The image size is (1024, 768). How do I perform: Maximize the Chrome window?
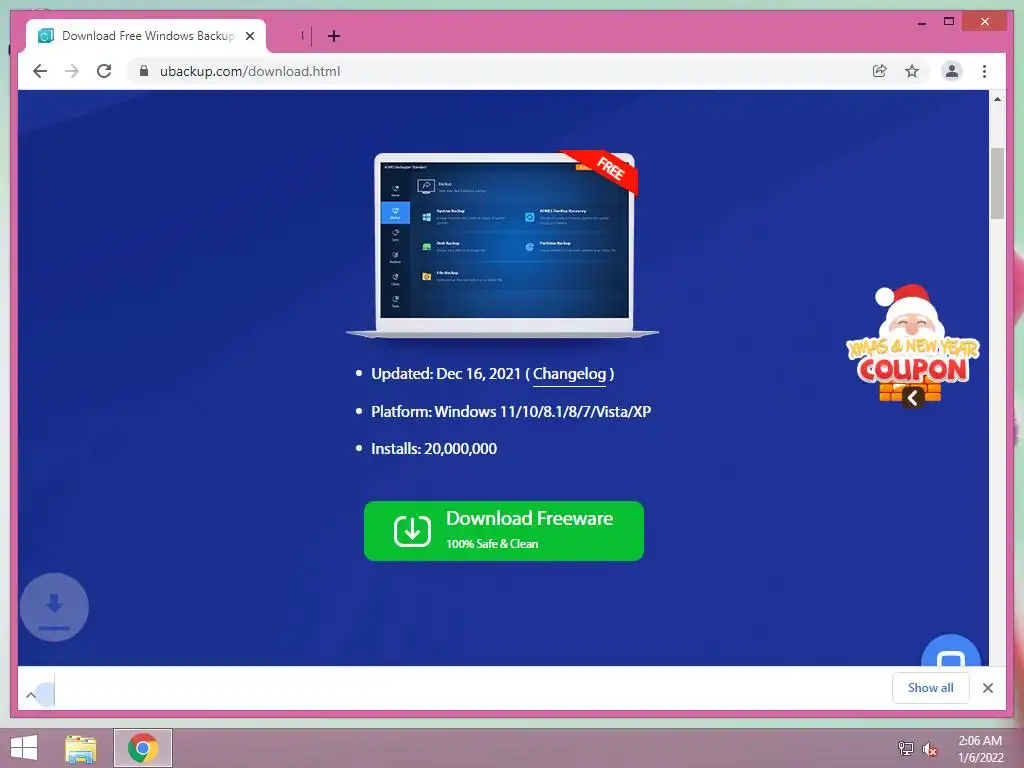pyautogui.click(x=949, y=22)
